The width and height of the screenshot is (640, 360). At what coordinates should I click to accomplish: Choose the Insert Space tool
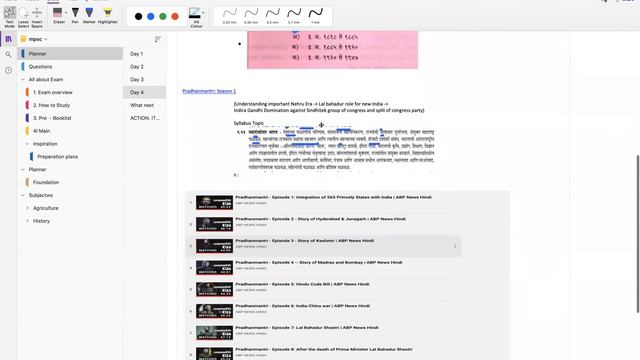(x=37, y=17)
